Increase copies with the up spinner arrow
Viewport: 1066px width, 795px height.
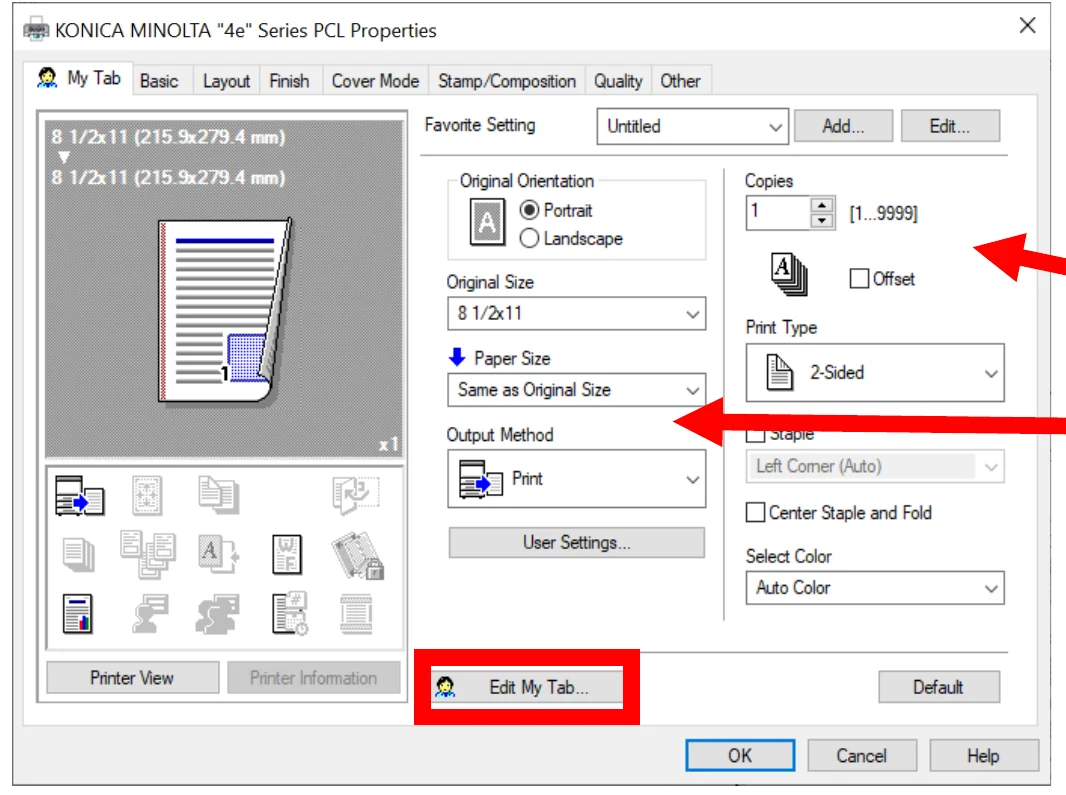823,205
